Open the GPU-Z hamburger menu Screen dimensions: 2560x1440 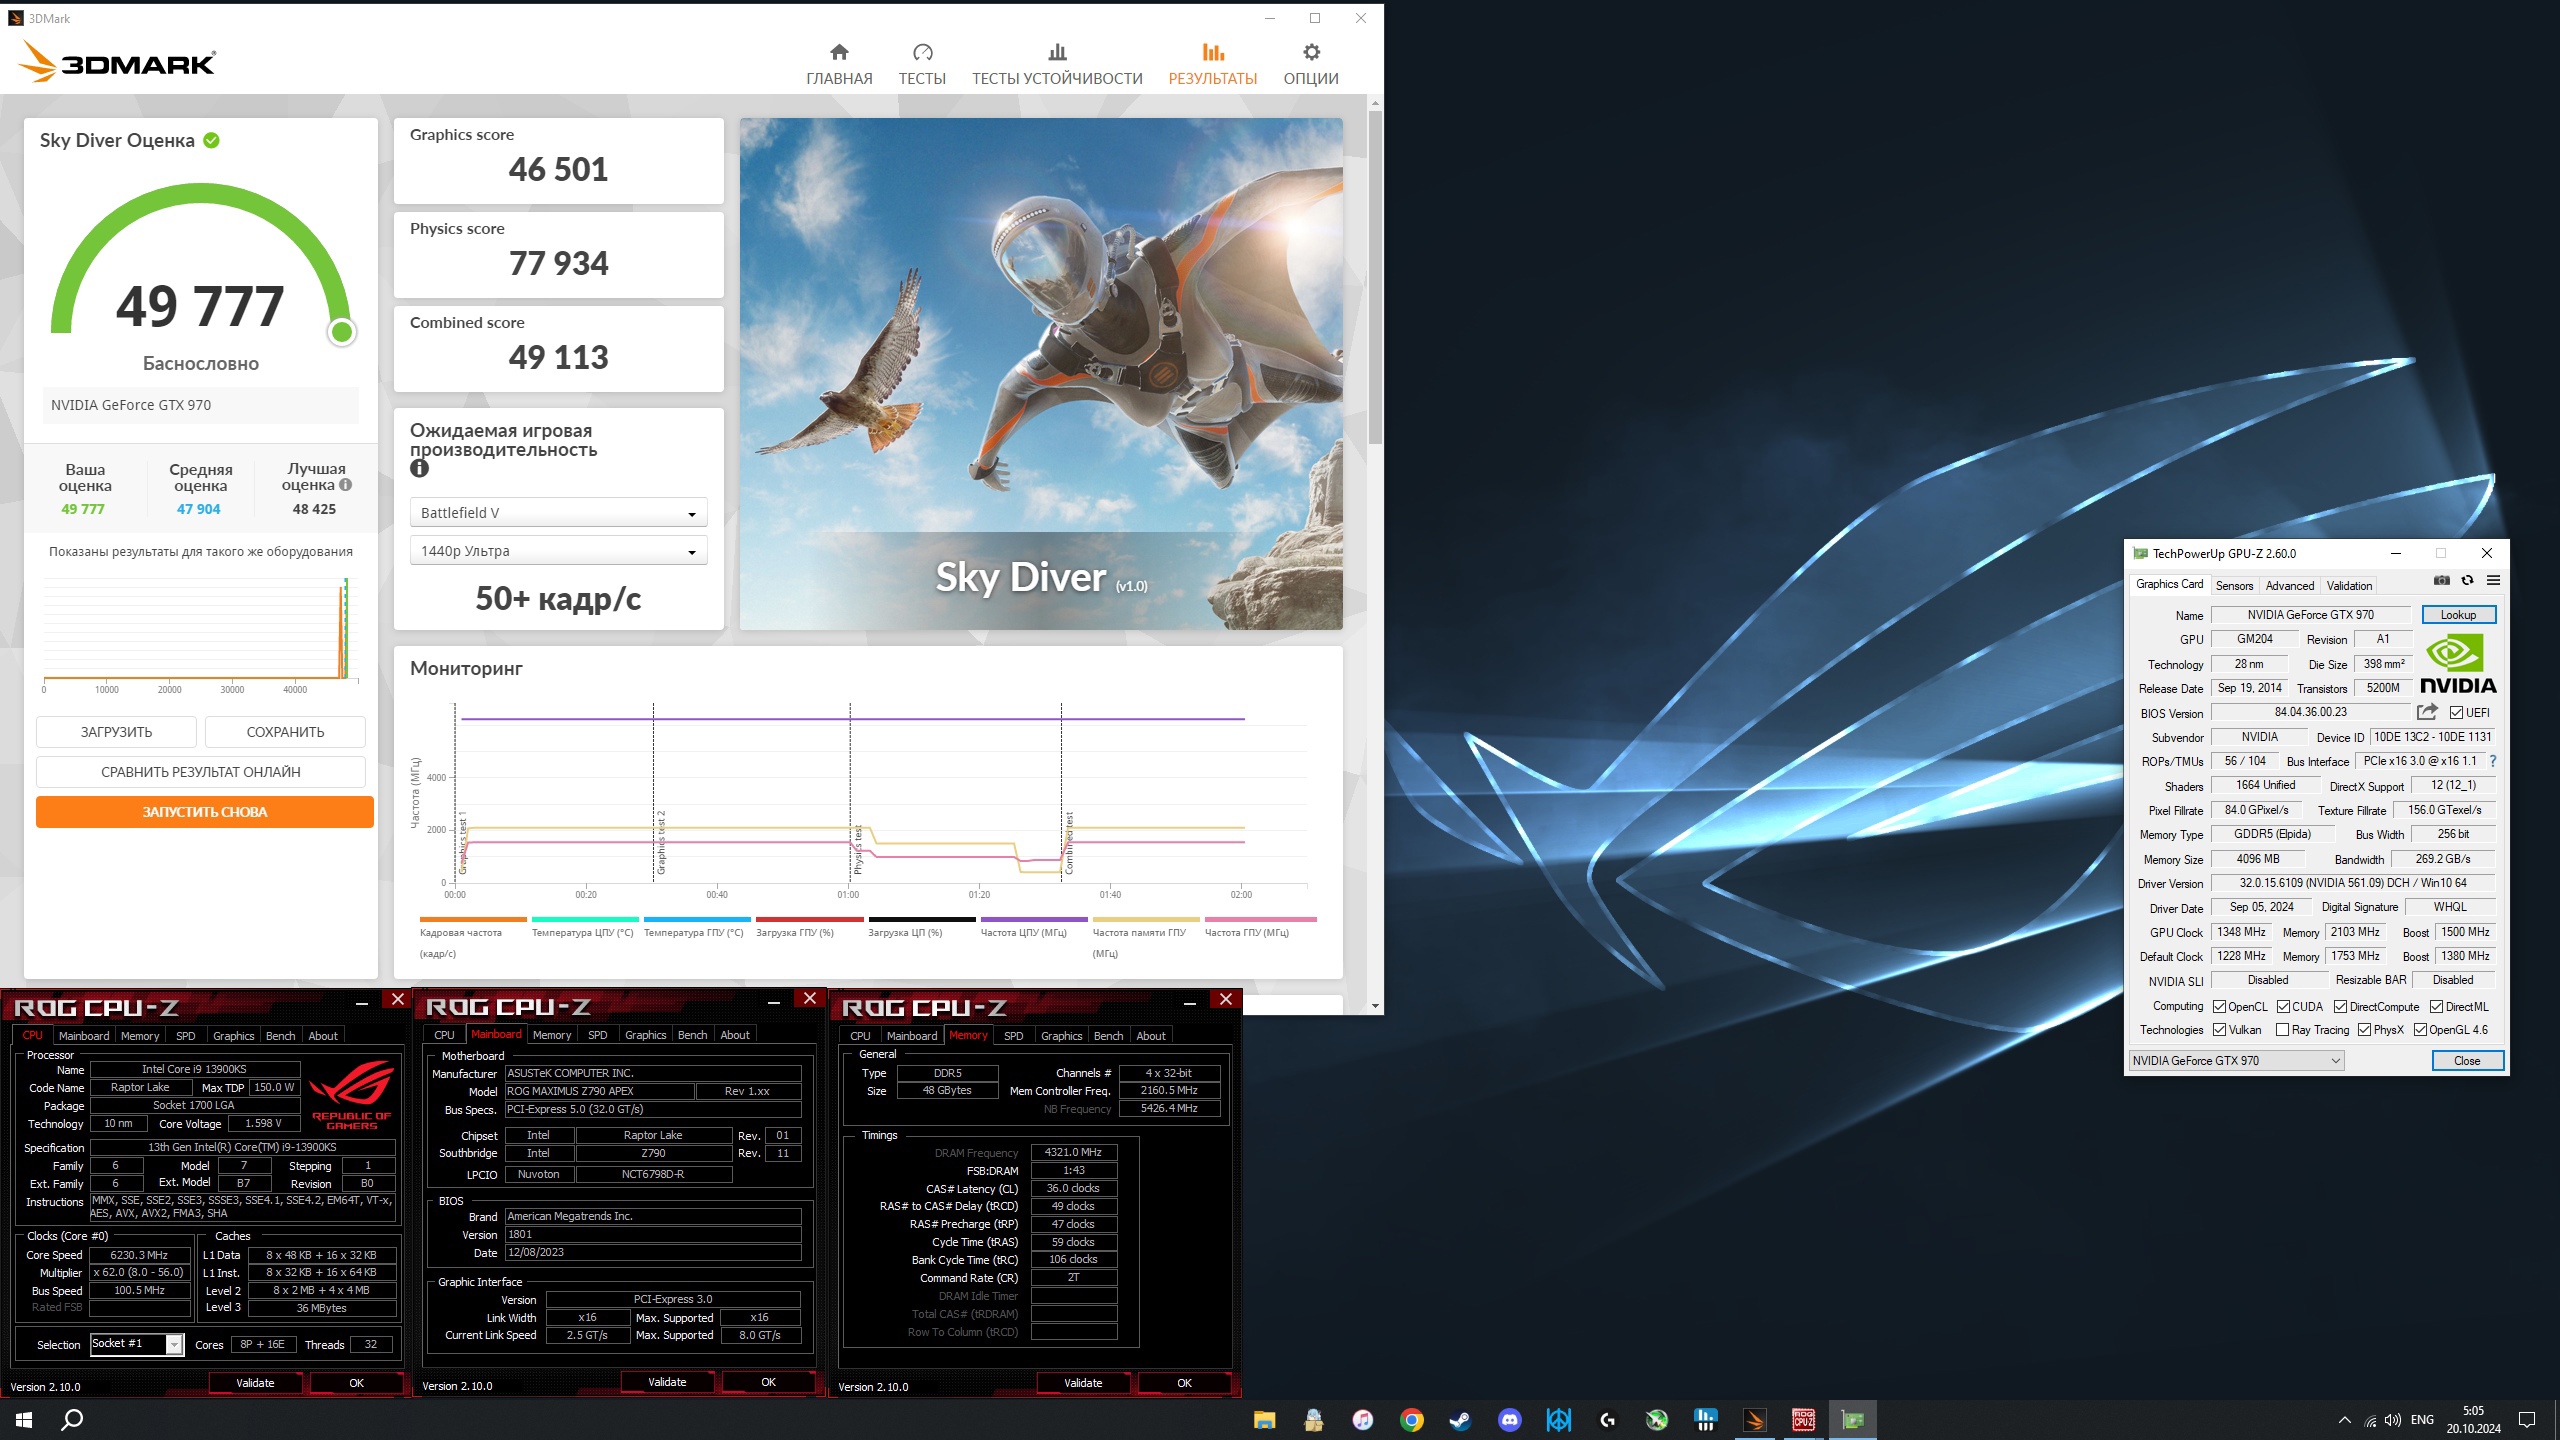(2493, 580)
